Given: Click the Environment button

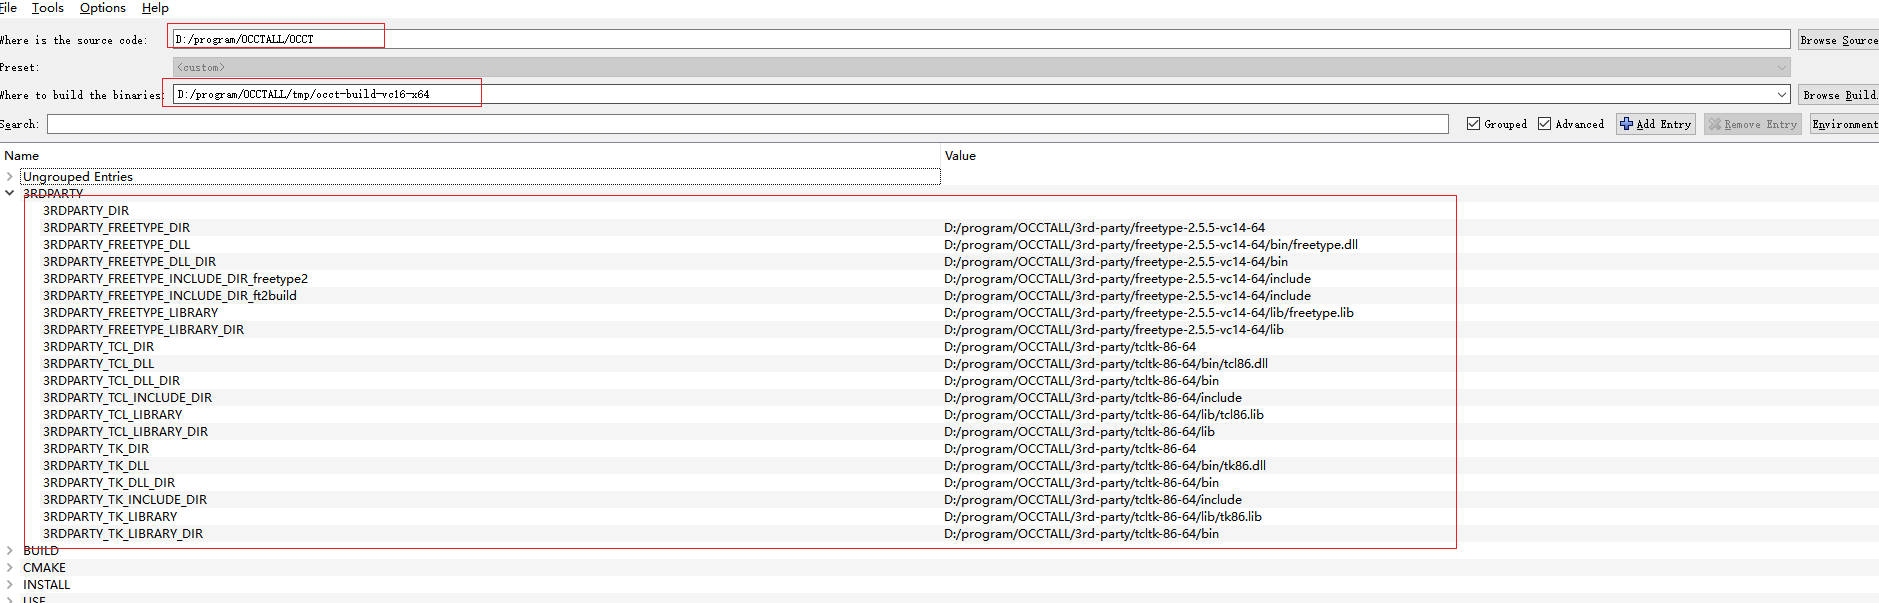Looking at the screenshot, I should click(1844, 124).
